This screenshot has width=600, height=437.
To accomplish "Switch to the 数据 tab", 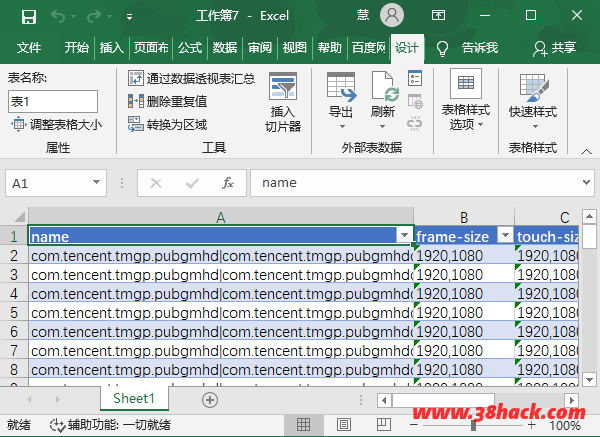I will pyautogui.click(x=225, y=48).
